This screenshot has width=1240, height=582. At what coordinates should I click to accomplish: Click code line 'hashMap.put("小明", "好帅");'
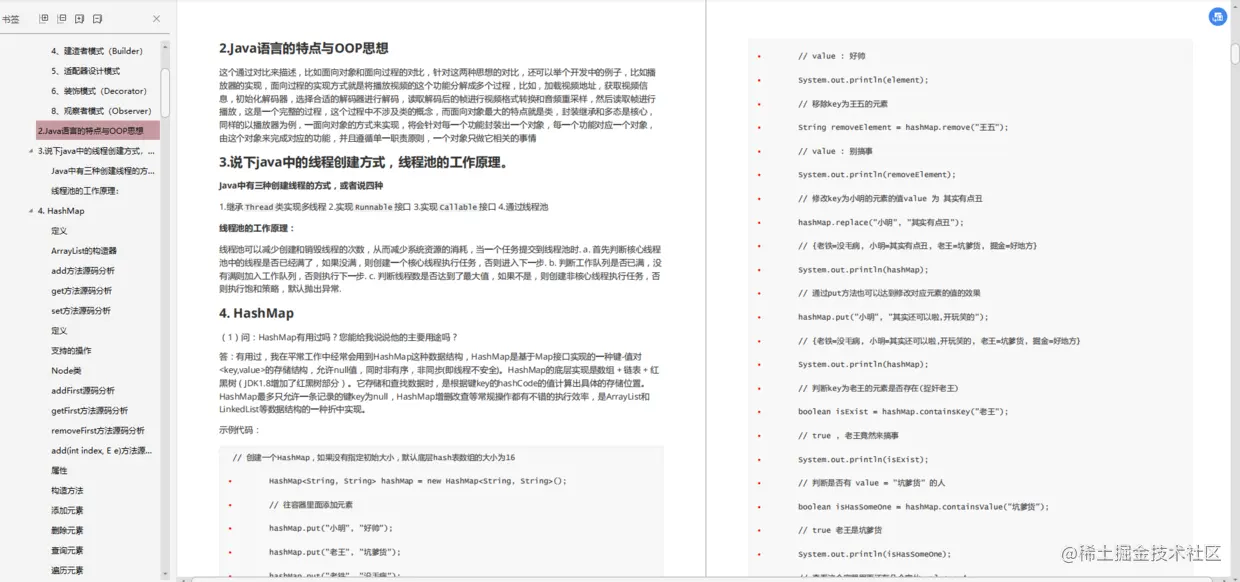331,527
